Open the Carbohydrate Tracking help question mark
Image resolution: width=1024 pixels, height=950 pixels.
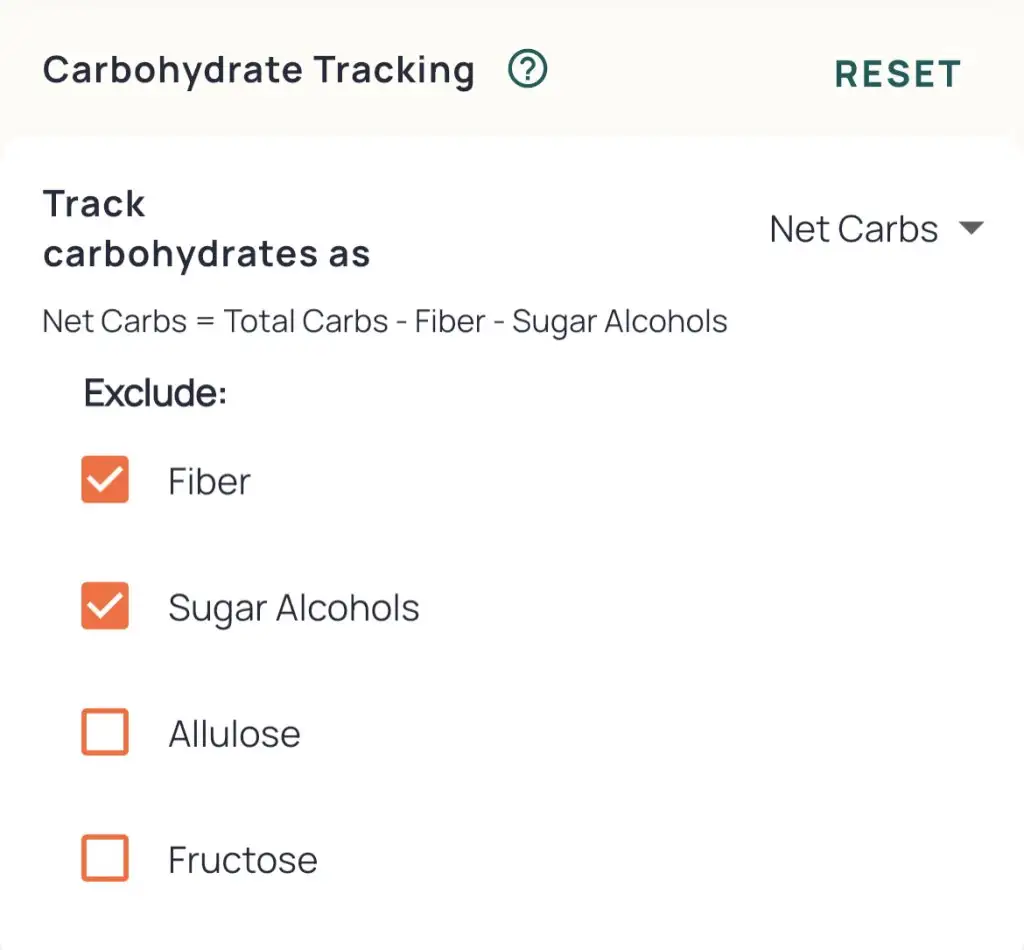(x=527, y=69)
